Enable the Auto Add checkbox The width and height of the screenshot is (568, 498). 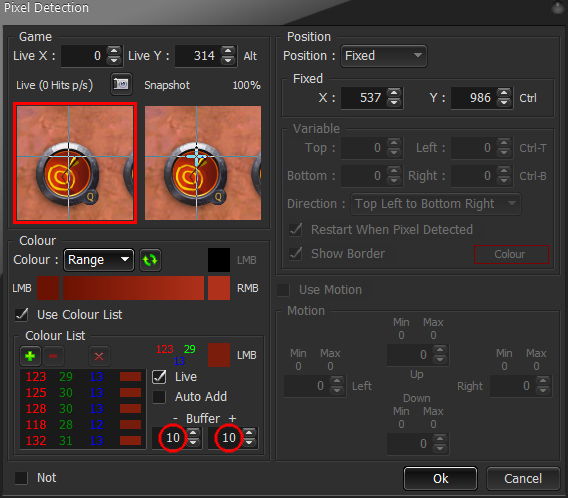click(159, 397)
